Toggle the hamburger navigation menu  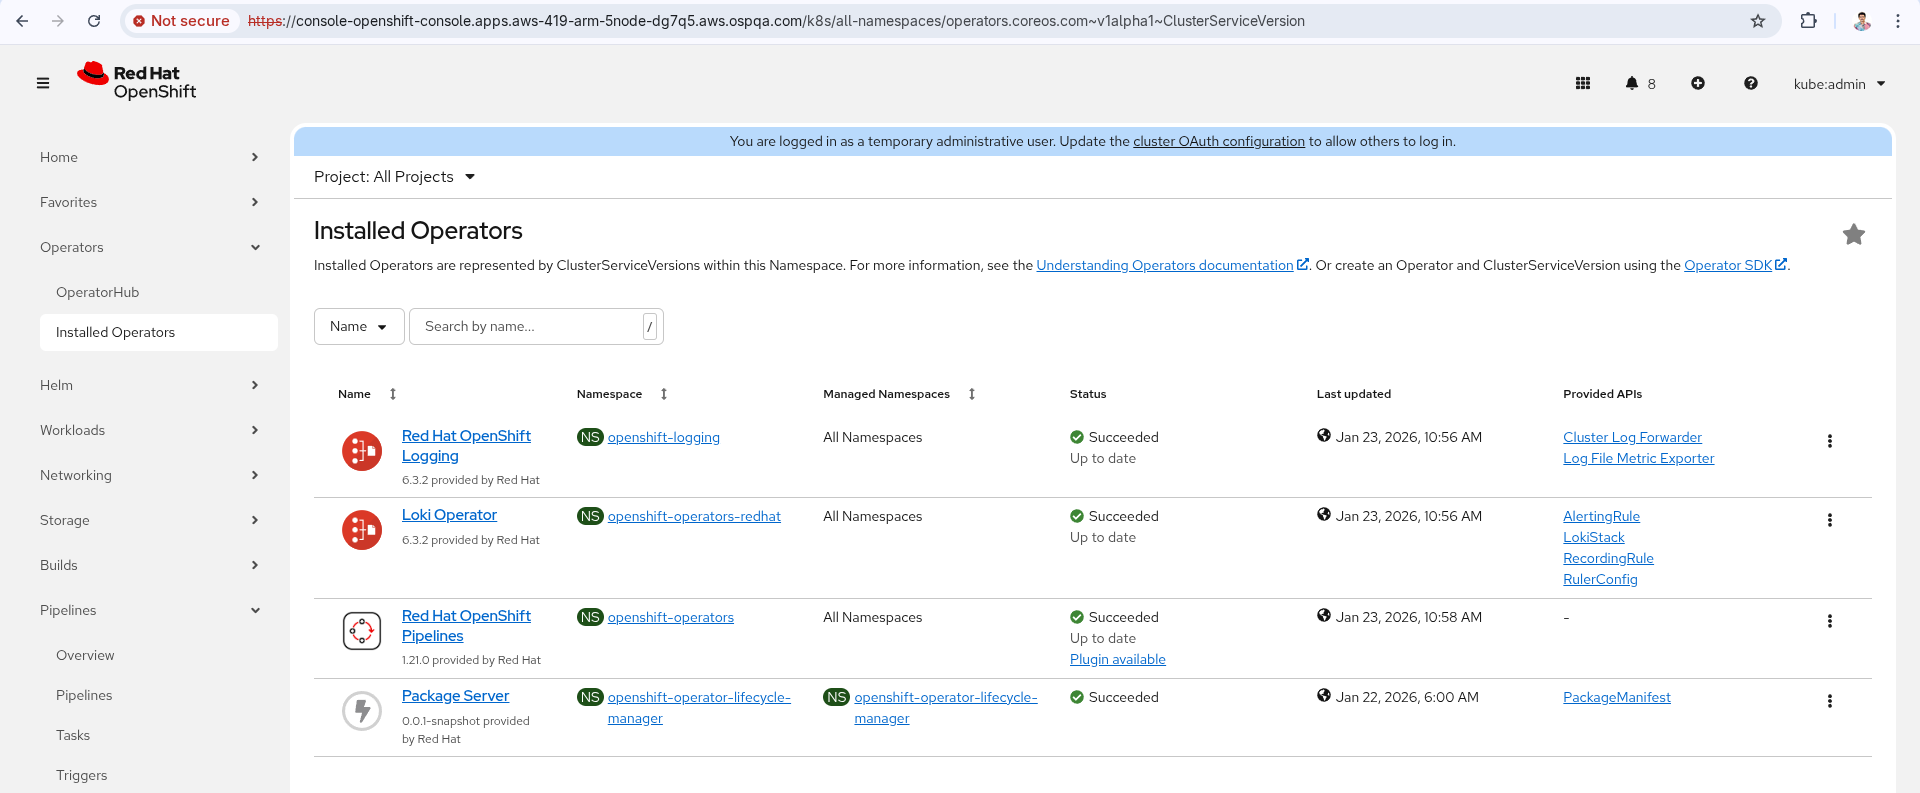pos(43,83)
